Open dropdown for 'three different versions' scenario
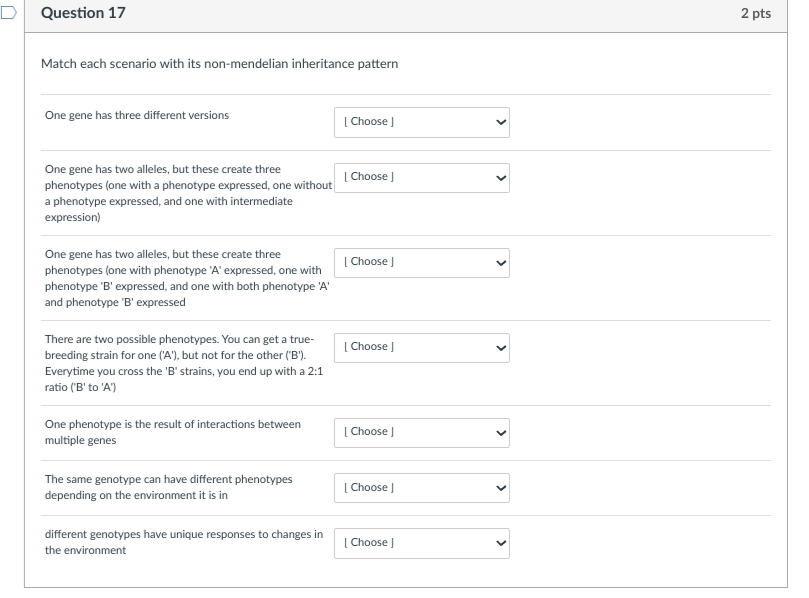 tap(423, 122)
